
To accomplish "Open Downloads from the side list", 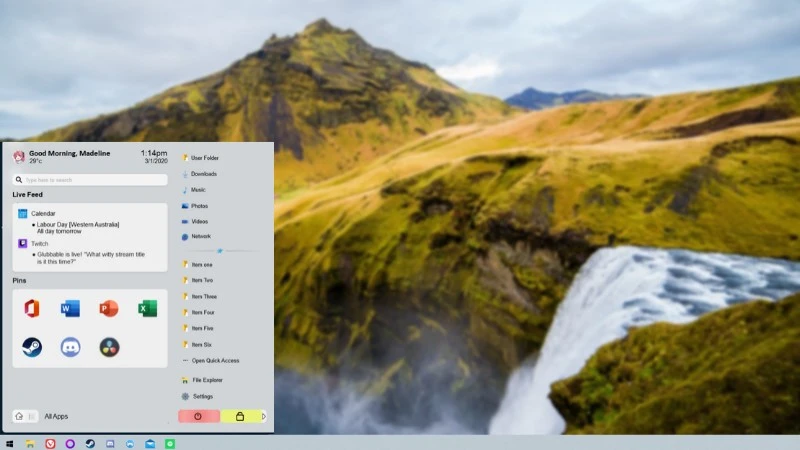I will point(199,174).
